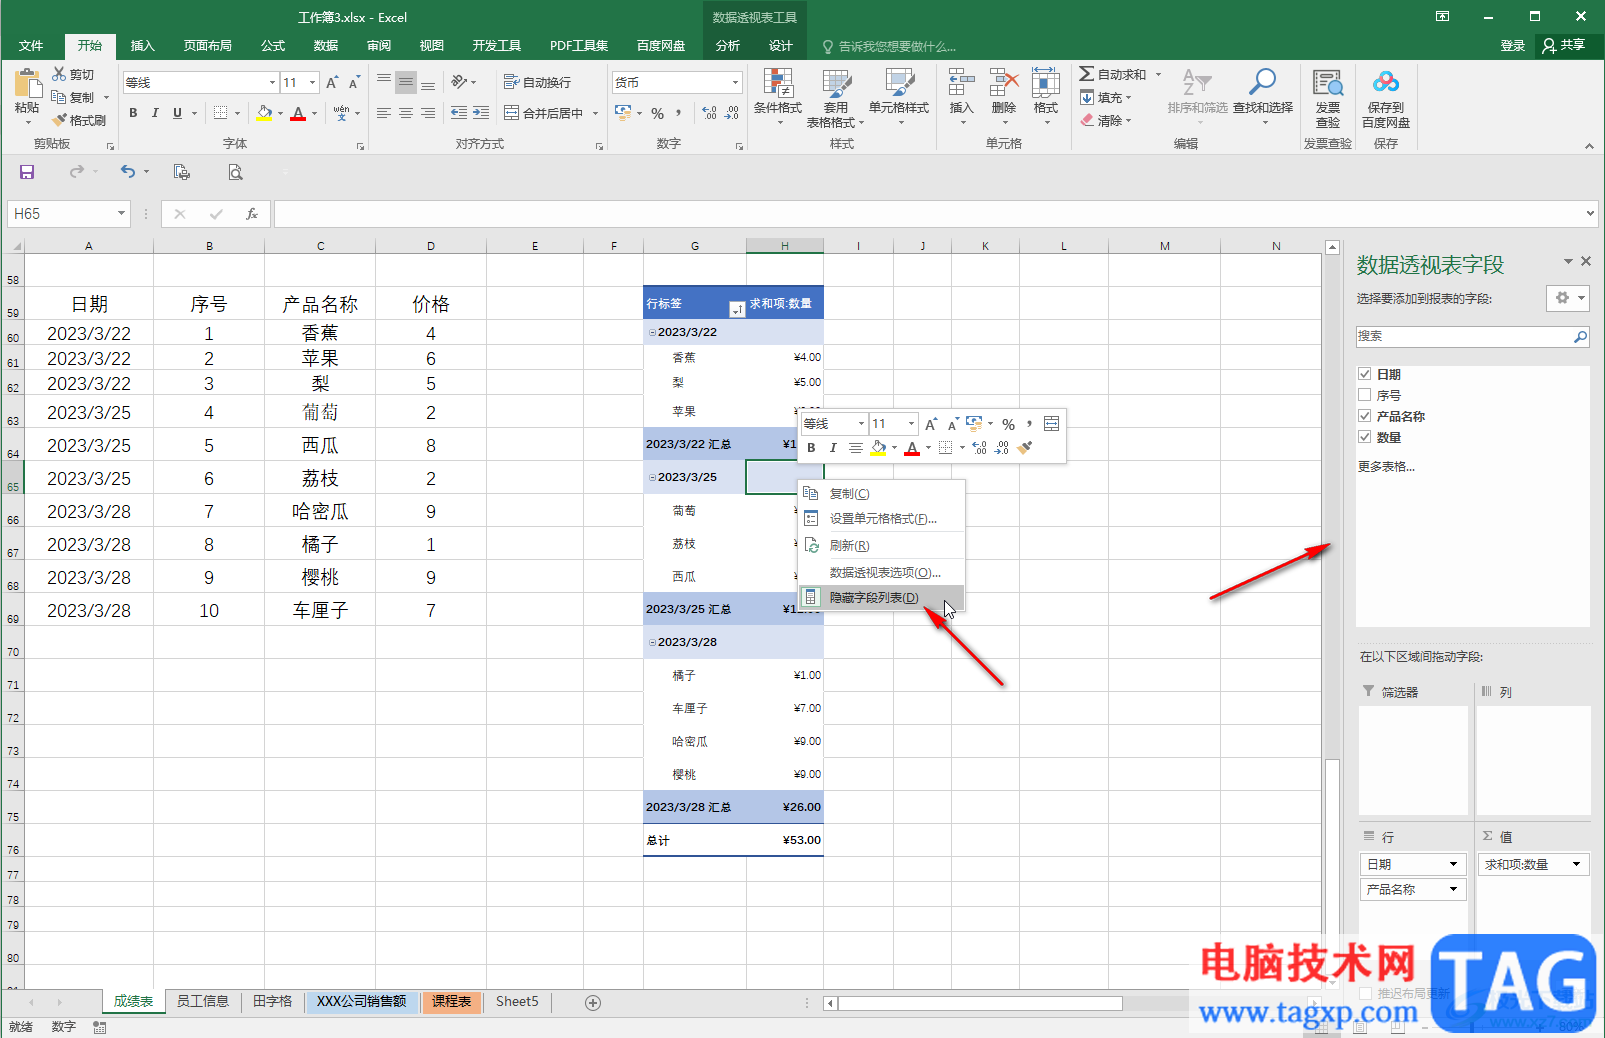
Task: Click the formula bar input area
Action: pos(928,214)
